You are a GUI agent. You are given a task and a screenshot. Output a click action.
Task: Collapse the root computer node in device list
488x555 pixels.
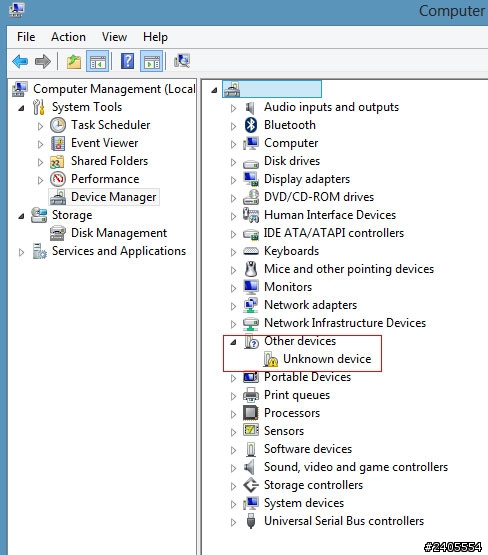pos(214,90)
